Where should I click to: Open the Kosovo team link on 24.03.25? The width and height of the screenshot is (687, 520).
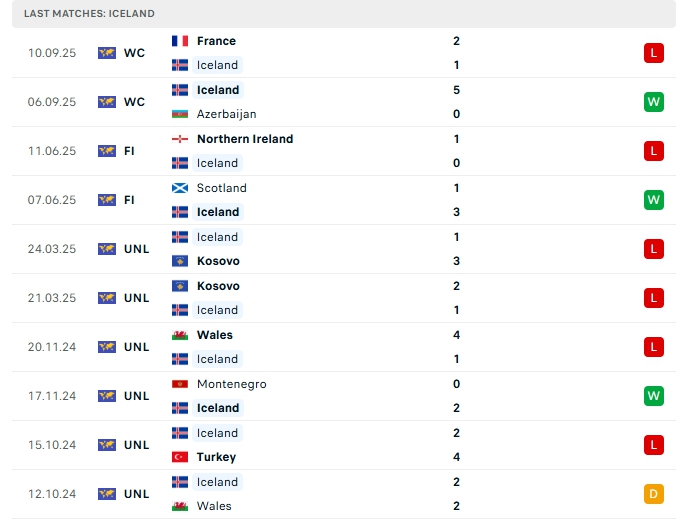click(x=218, y=261)
